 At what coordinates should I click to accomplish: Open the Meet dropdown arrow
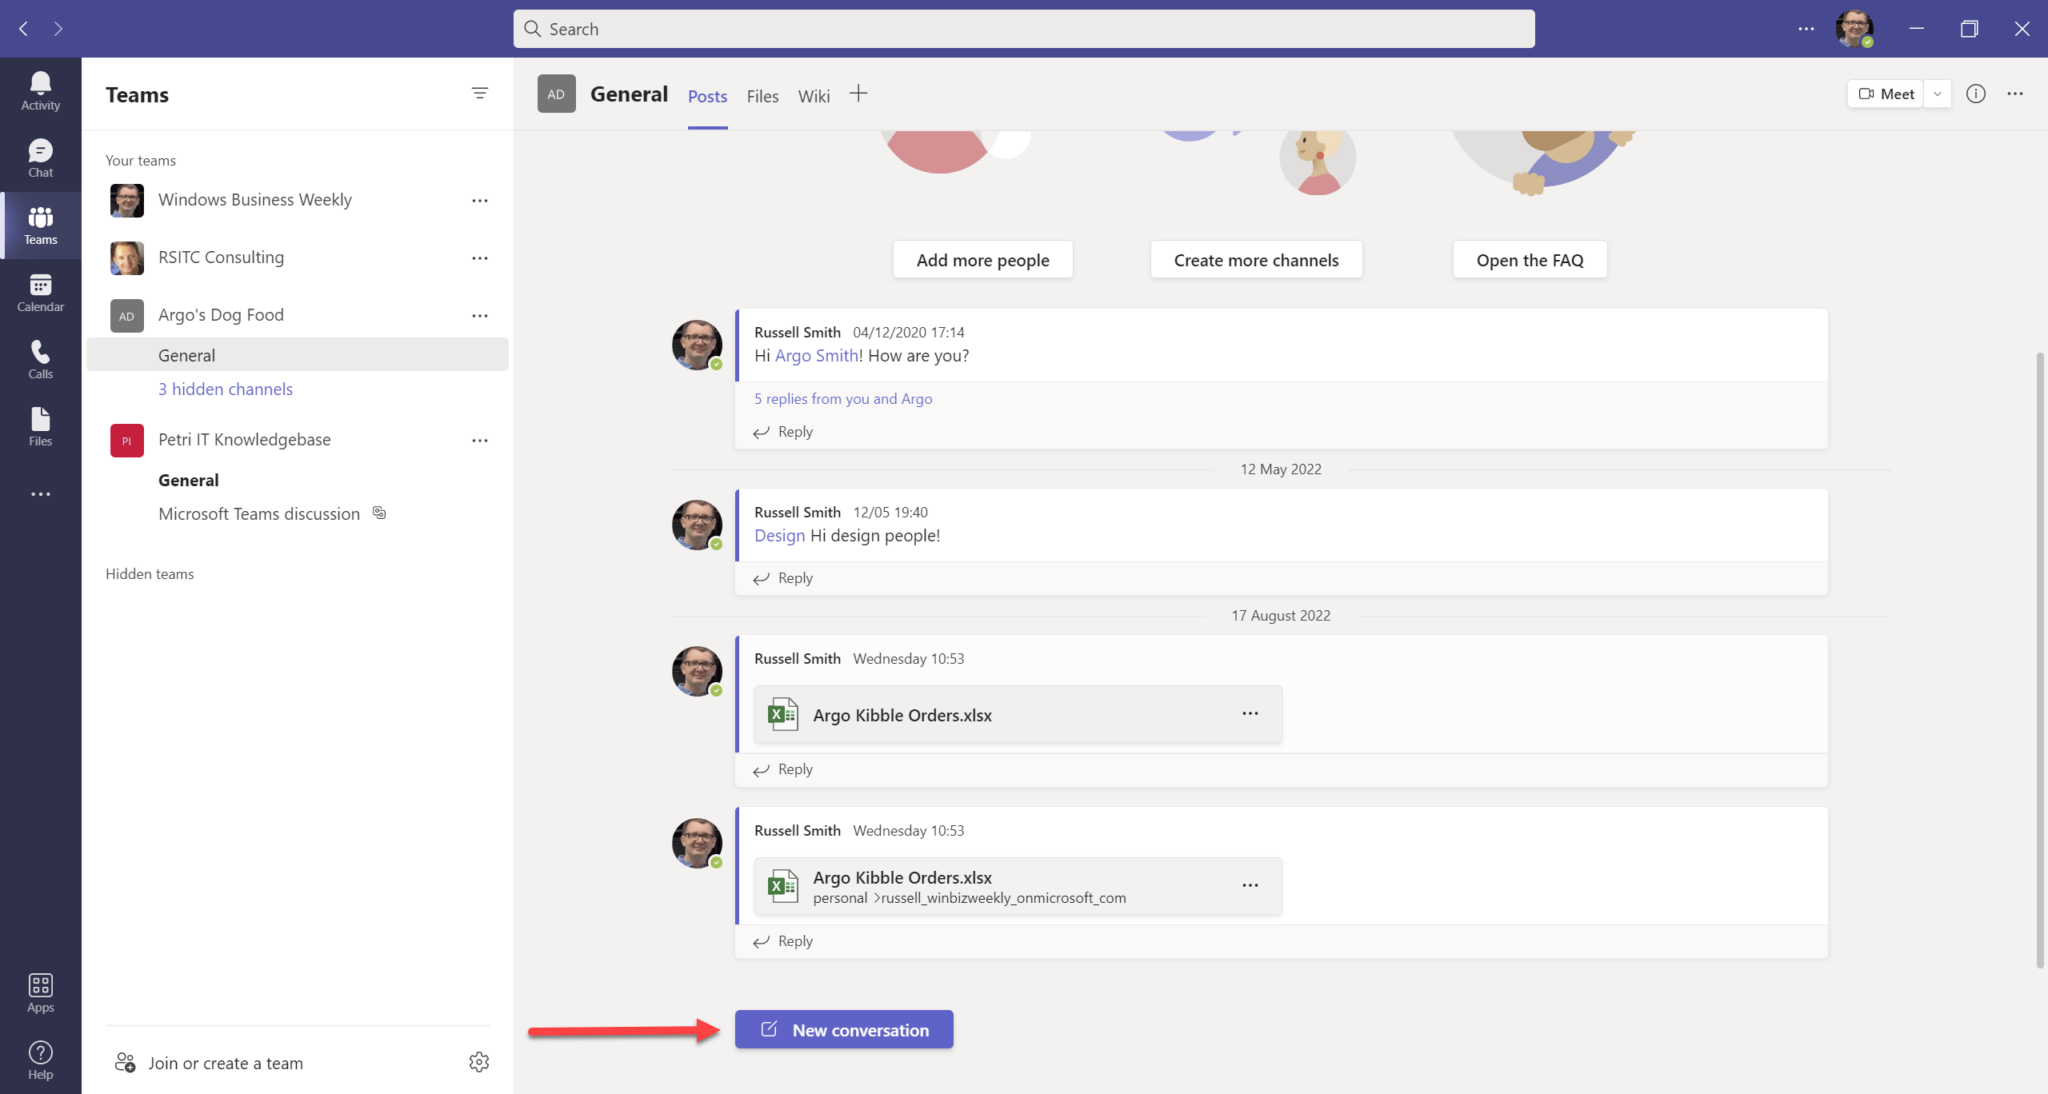pos(1937,93)
